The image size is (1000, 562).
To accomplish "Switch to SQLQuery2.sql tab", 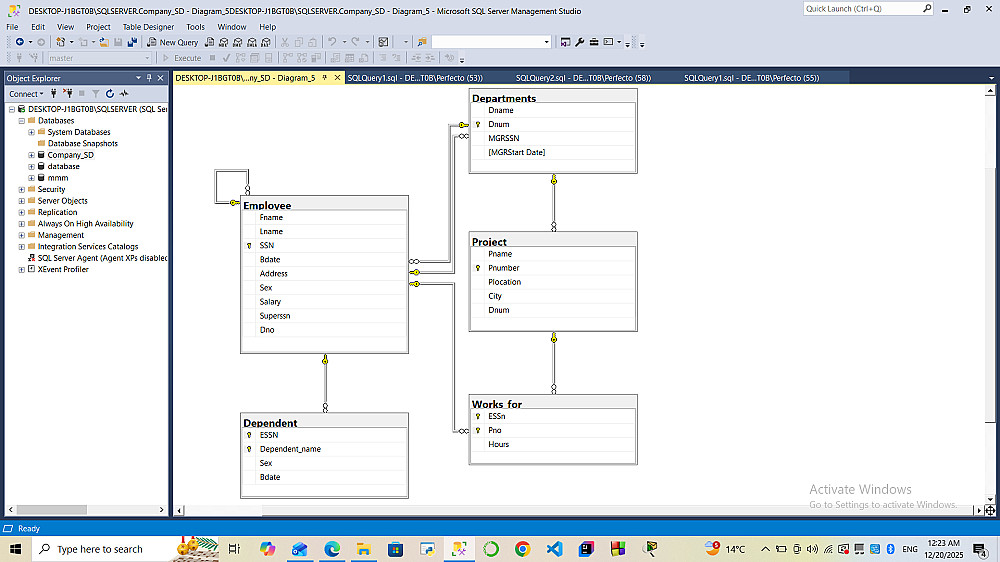I will (583, 78).
